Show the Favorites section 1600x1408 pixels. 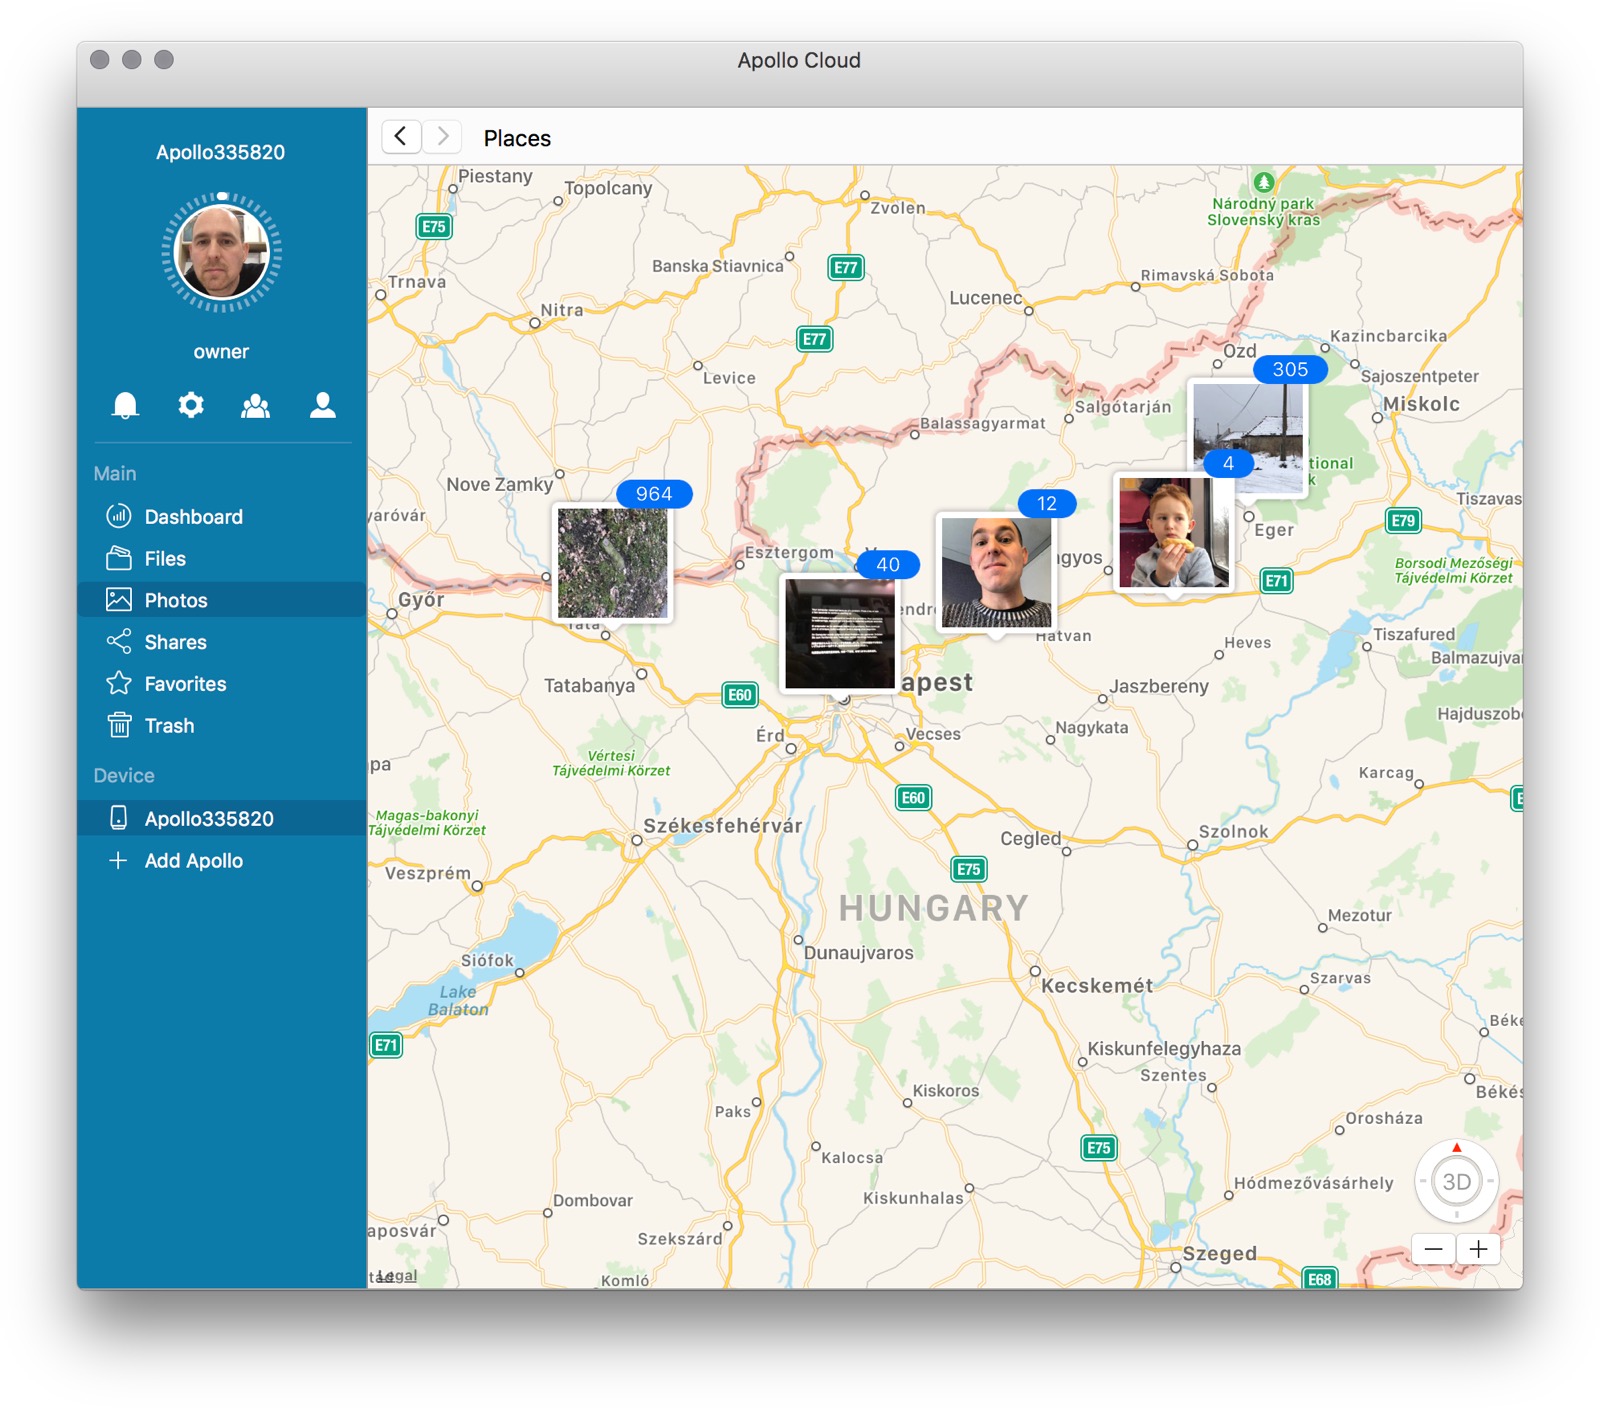[222, 684]
